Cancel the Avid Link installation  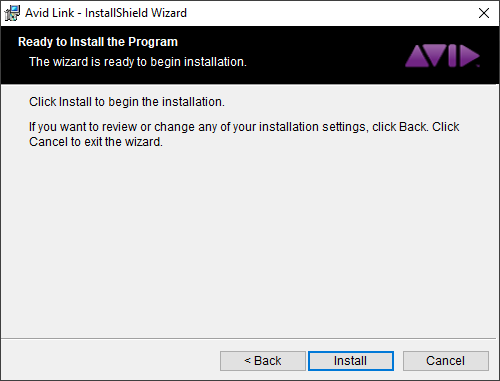click(446, 361)
